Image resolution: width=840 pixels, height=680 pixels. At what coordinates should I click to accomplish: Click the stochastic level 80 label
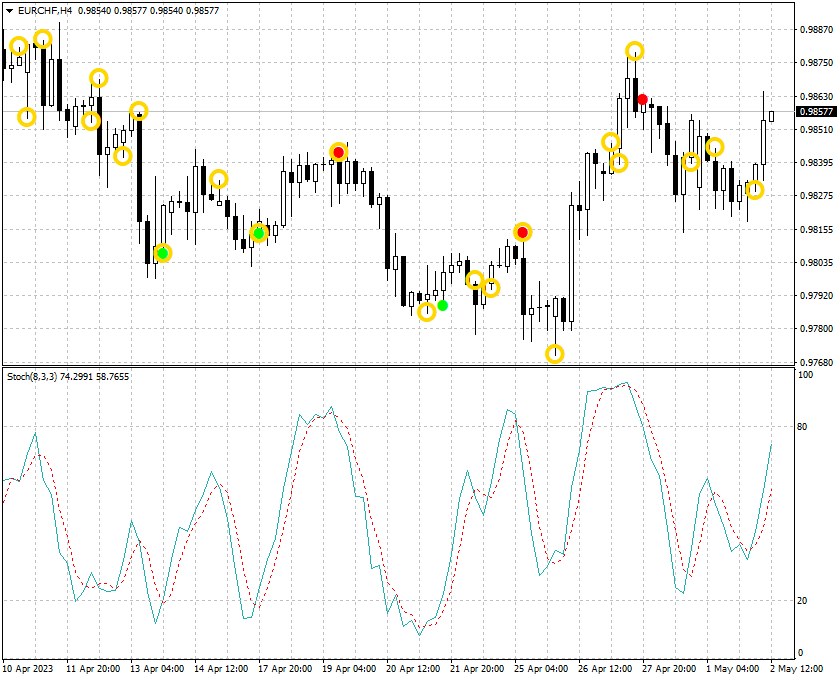pyautogui.click(x=802, y=427)
